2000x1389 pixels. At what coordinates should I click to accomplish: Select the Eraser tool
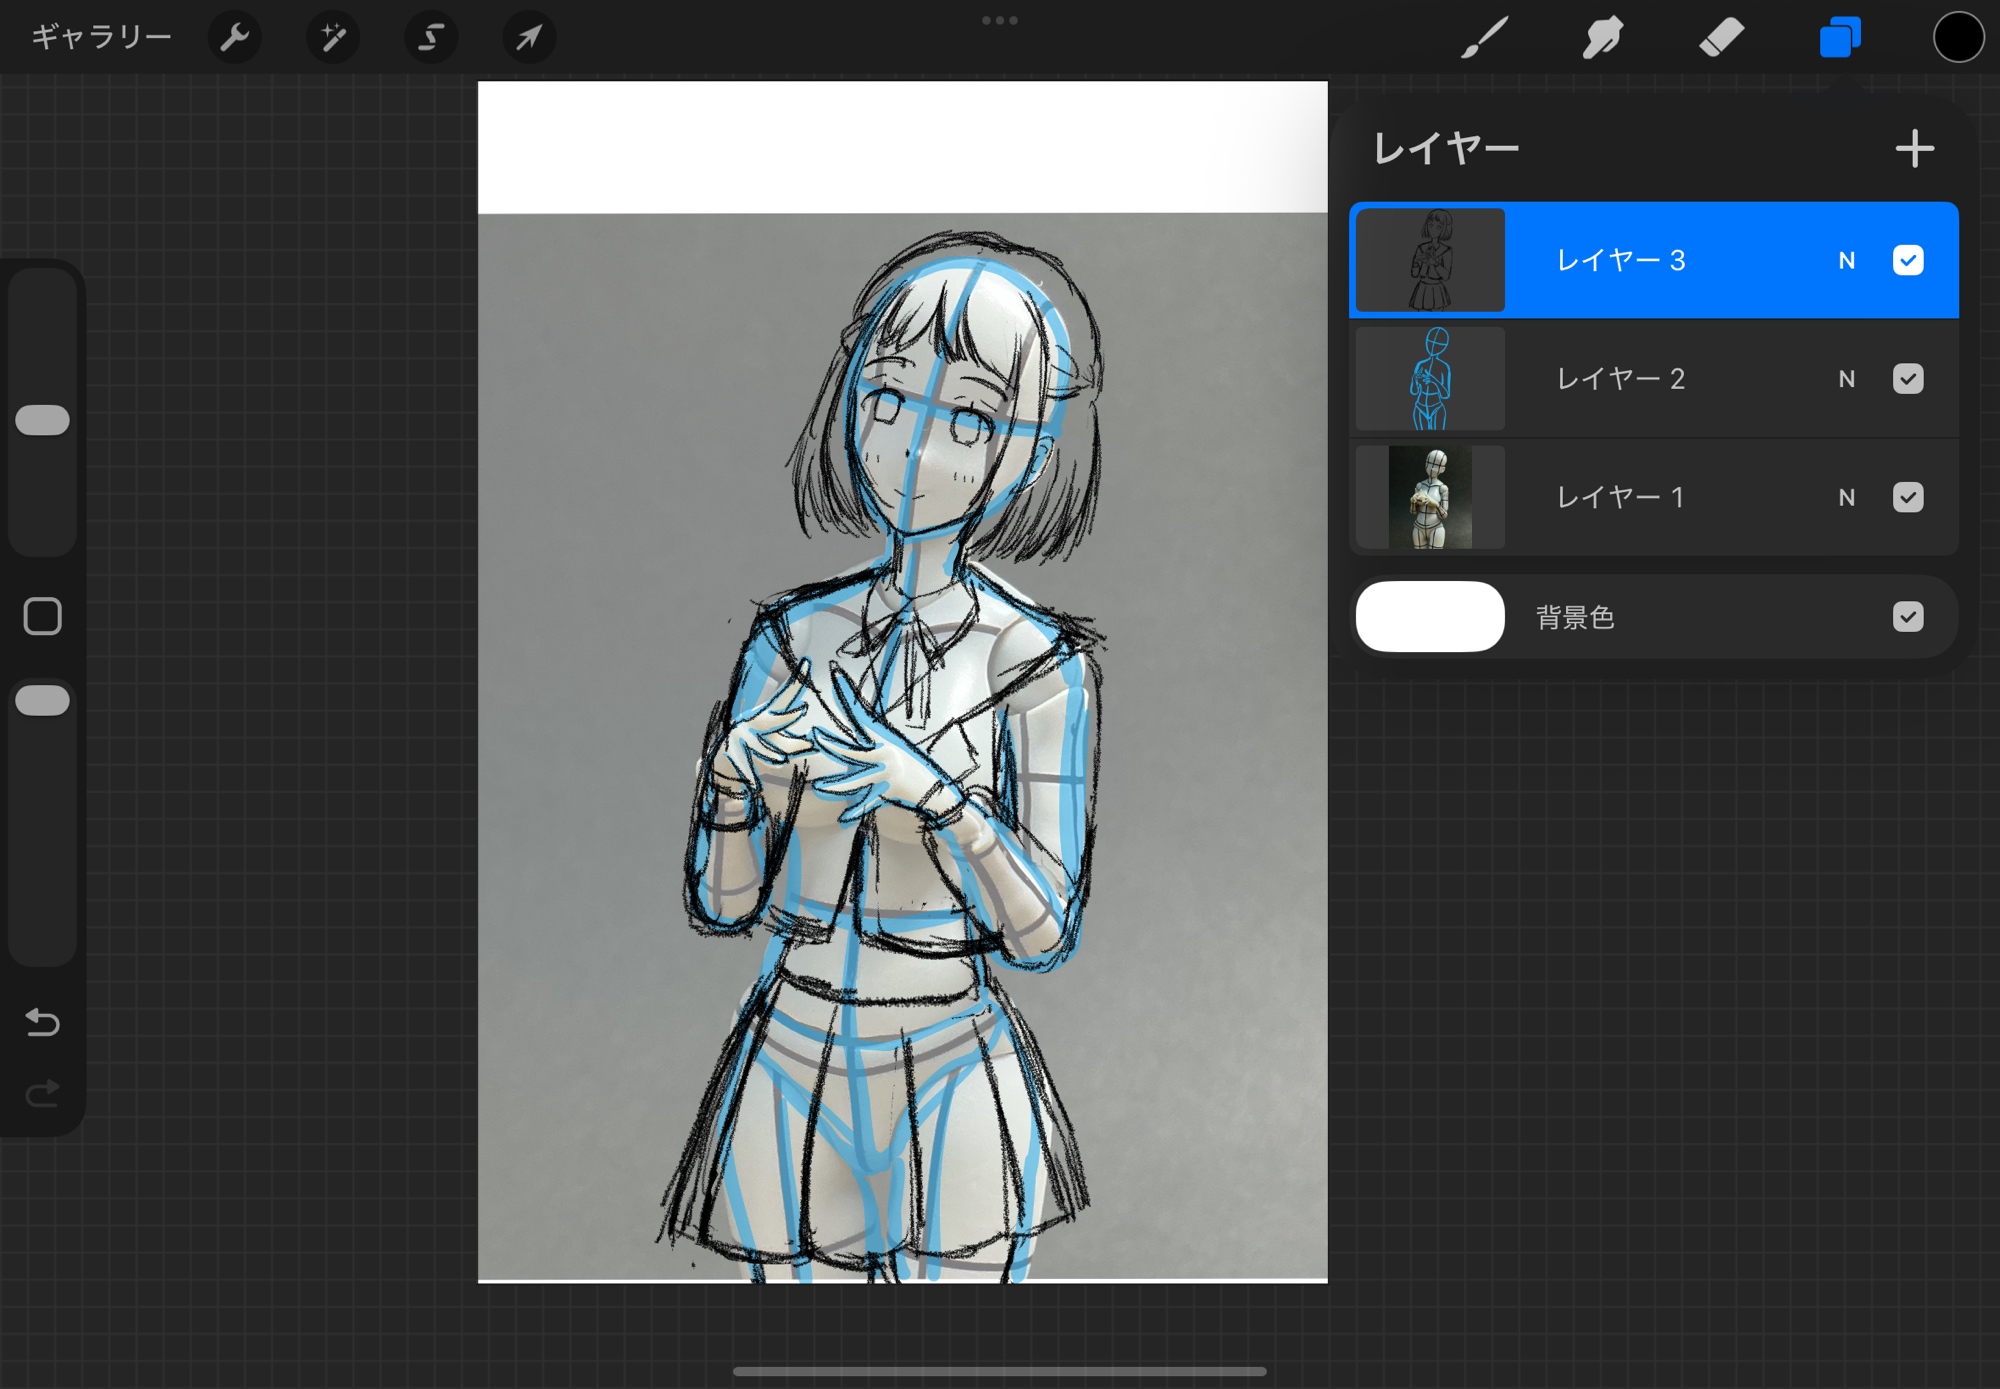(1721, 38)
